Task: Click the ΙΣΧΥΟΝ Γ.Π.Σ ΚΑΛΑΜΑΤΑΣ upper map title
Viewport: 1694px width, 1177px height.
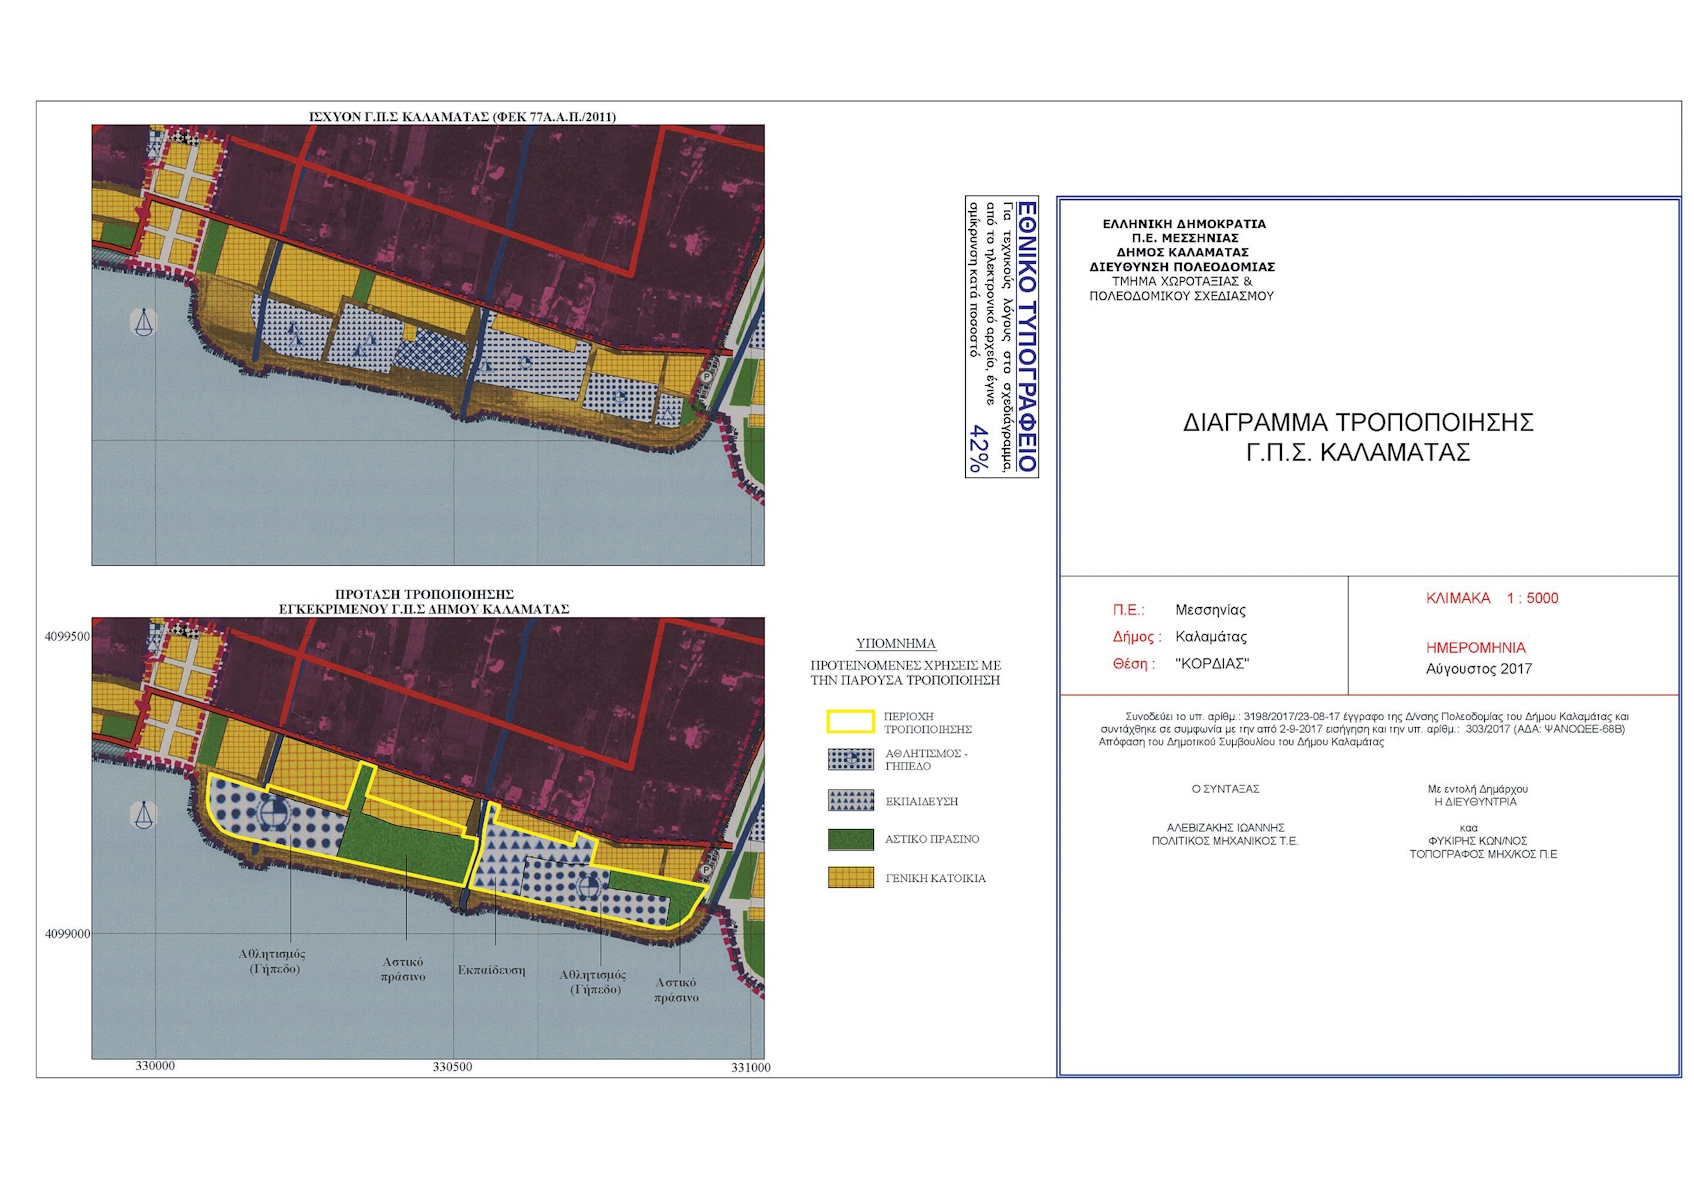Action: tap(462, 117)
